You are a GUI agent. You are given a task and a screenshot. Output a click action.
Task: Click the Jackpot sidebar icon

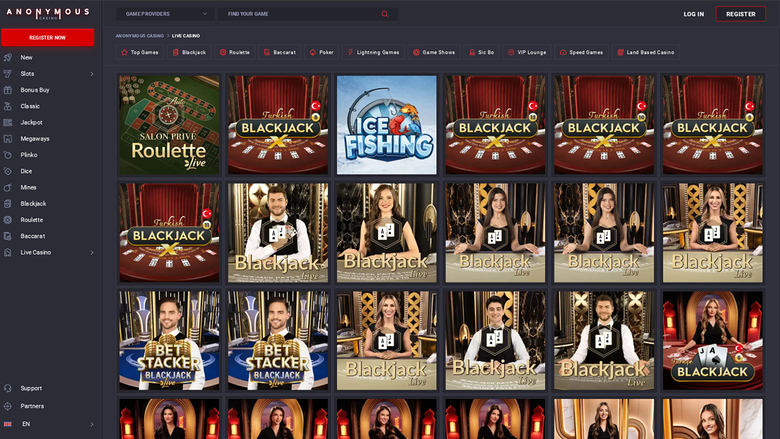pyautogui.click(x=7, y=122)
